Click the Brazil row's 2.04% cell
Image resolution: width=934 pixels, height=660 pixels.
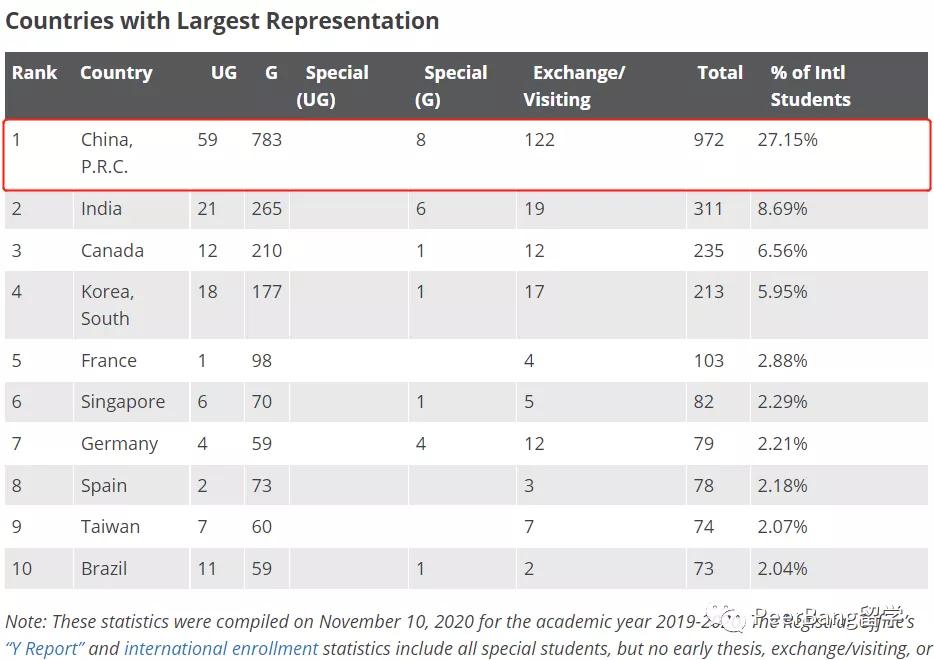coord(782,569)
